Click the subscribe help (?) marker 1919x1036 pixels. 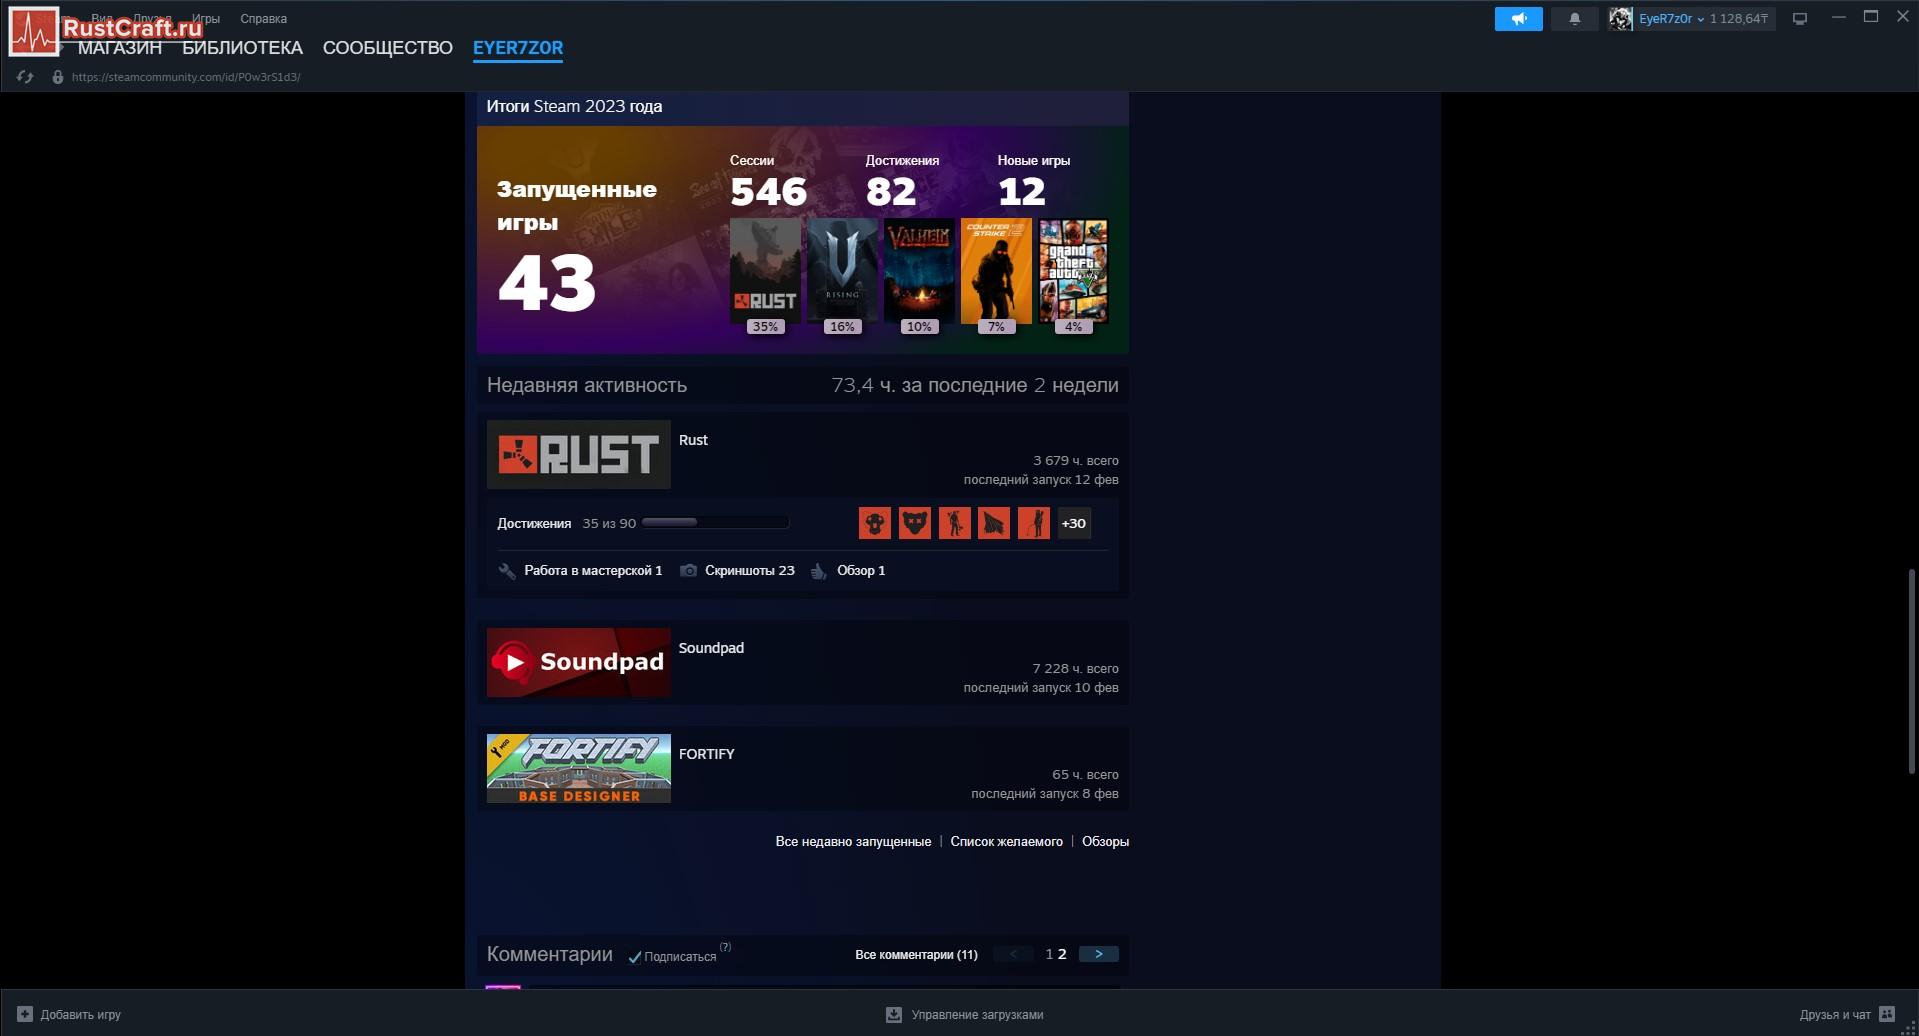click(725, 947)
